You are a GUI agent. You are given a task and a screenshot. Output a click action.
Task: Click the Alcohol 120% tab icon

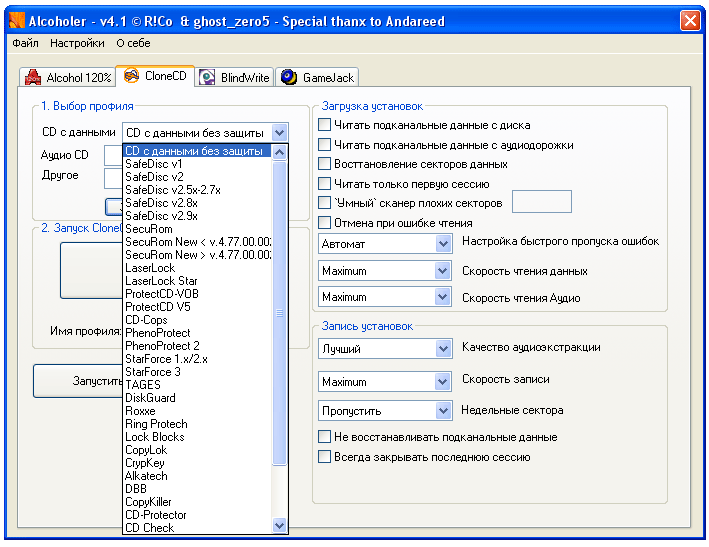33,77
